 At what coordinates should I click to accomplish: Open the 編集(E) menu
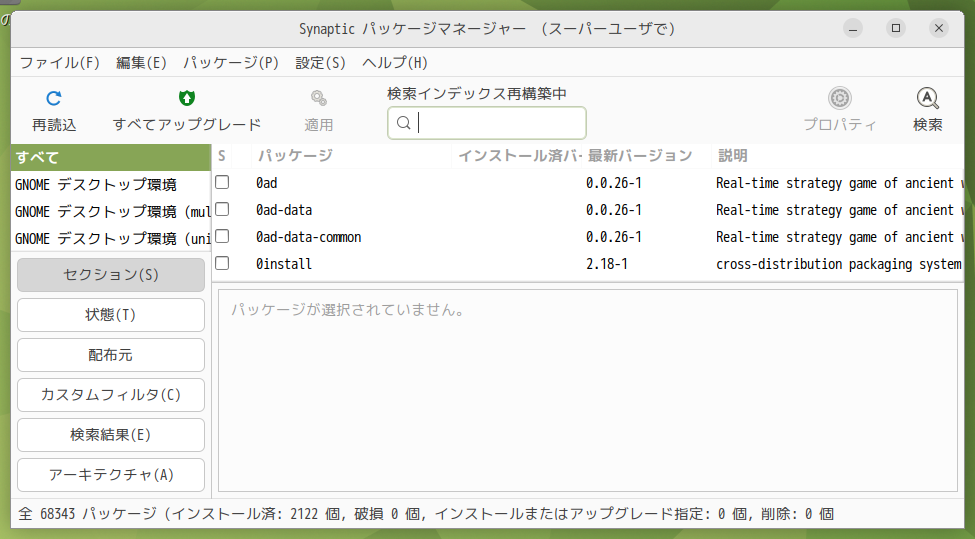pyautogui.click(x=141, y=63)
